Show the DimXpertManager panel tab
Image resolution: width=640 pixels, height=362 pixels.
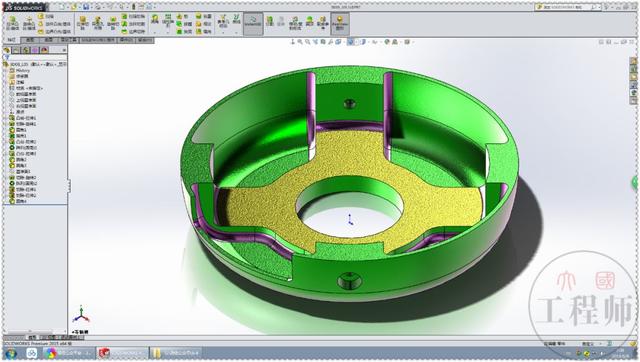[x=35, y=50]
